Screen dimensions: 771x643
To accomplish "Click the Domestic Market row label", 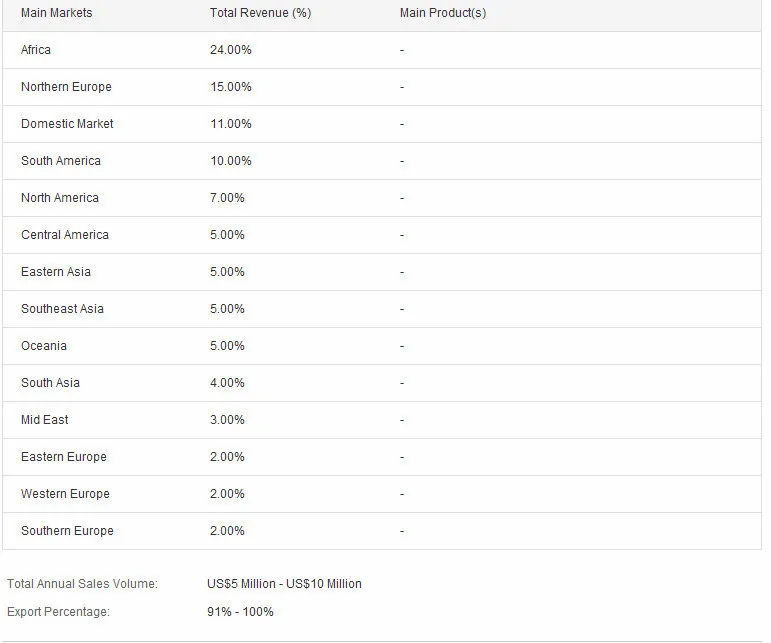I will [67, 124].
